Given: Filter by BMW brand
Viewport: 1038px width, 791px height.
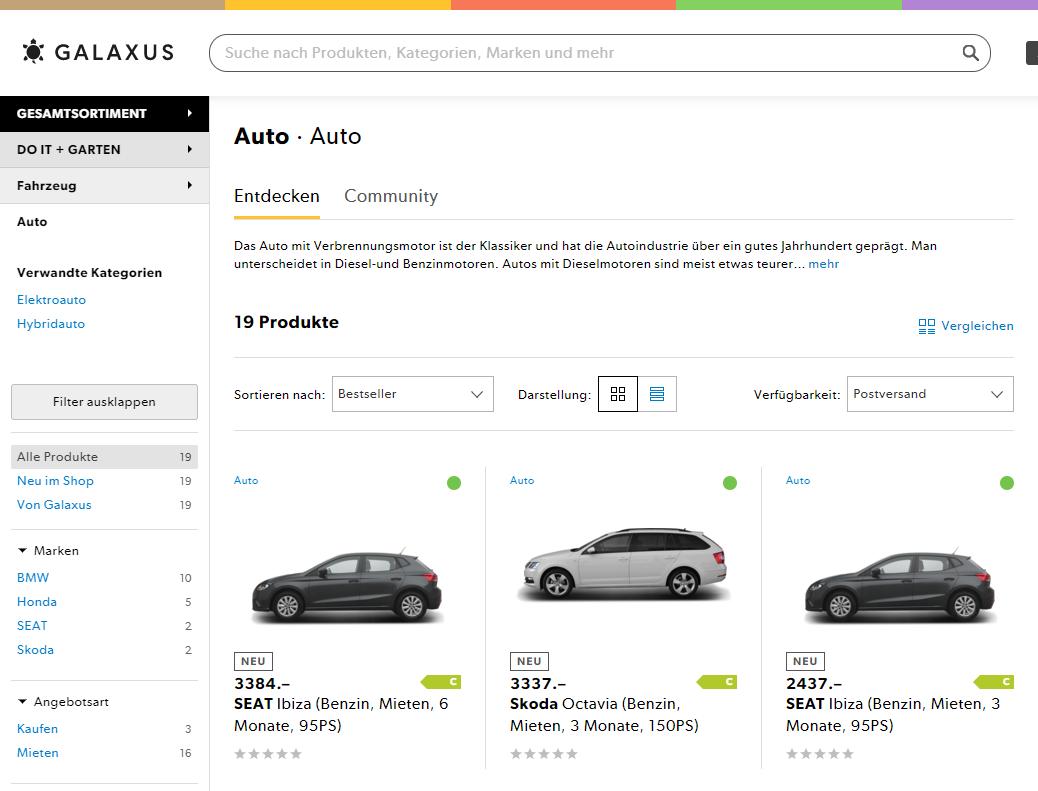Looking at the screenshot, I should coord(33,578).
